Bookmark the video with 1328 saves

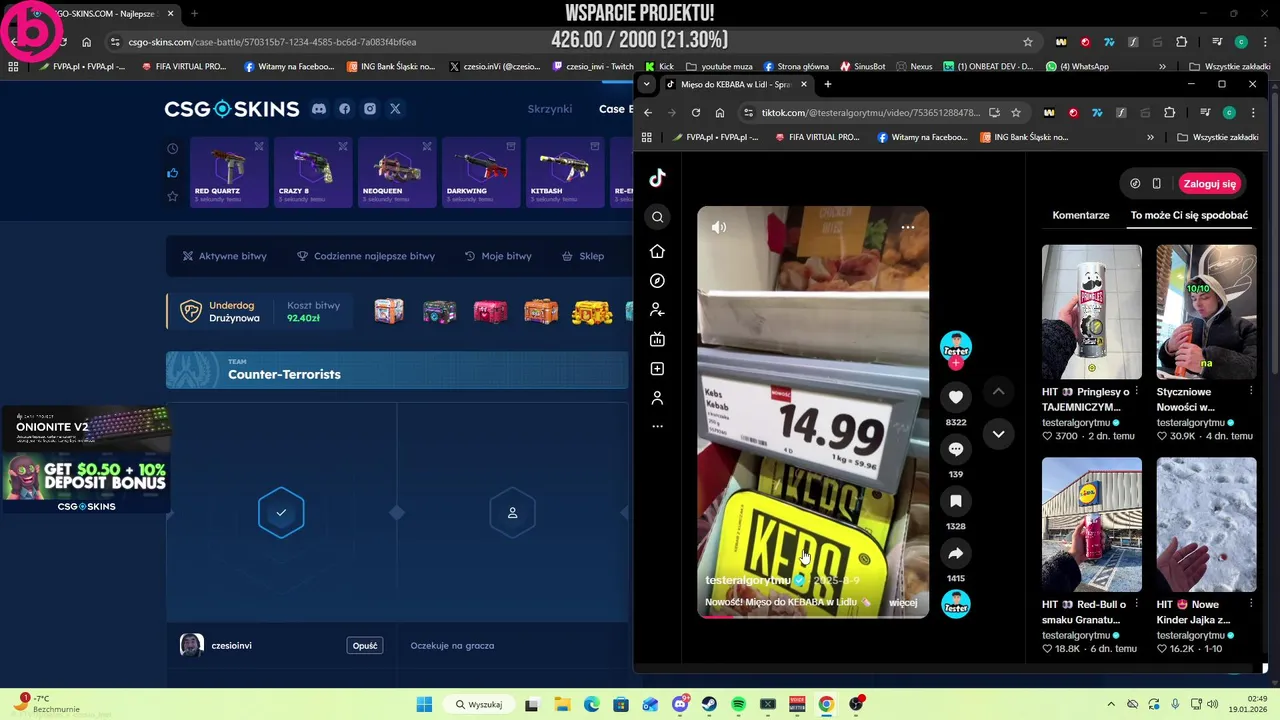pyautogui.click(x=956, y=501)
